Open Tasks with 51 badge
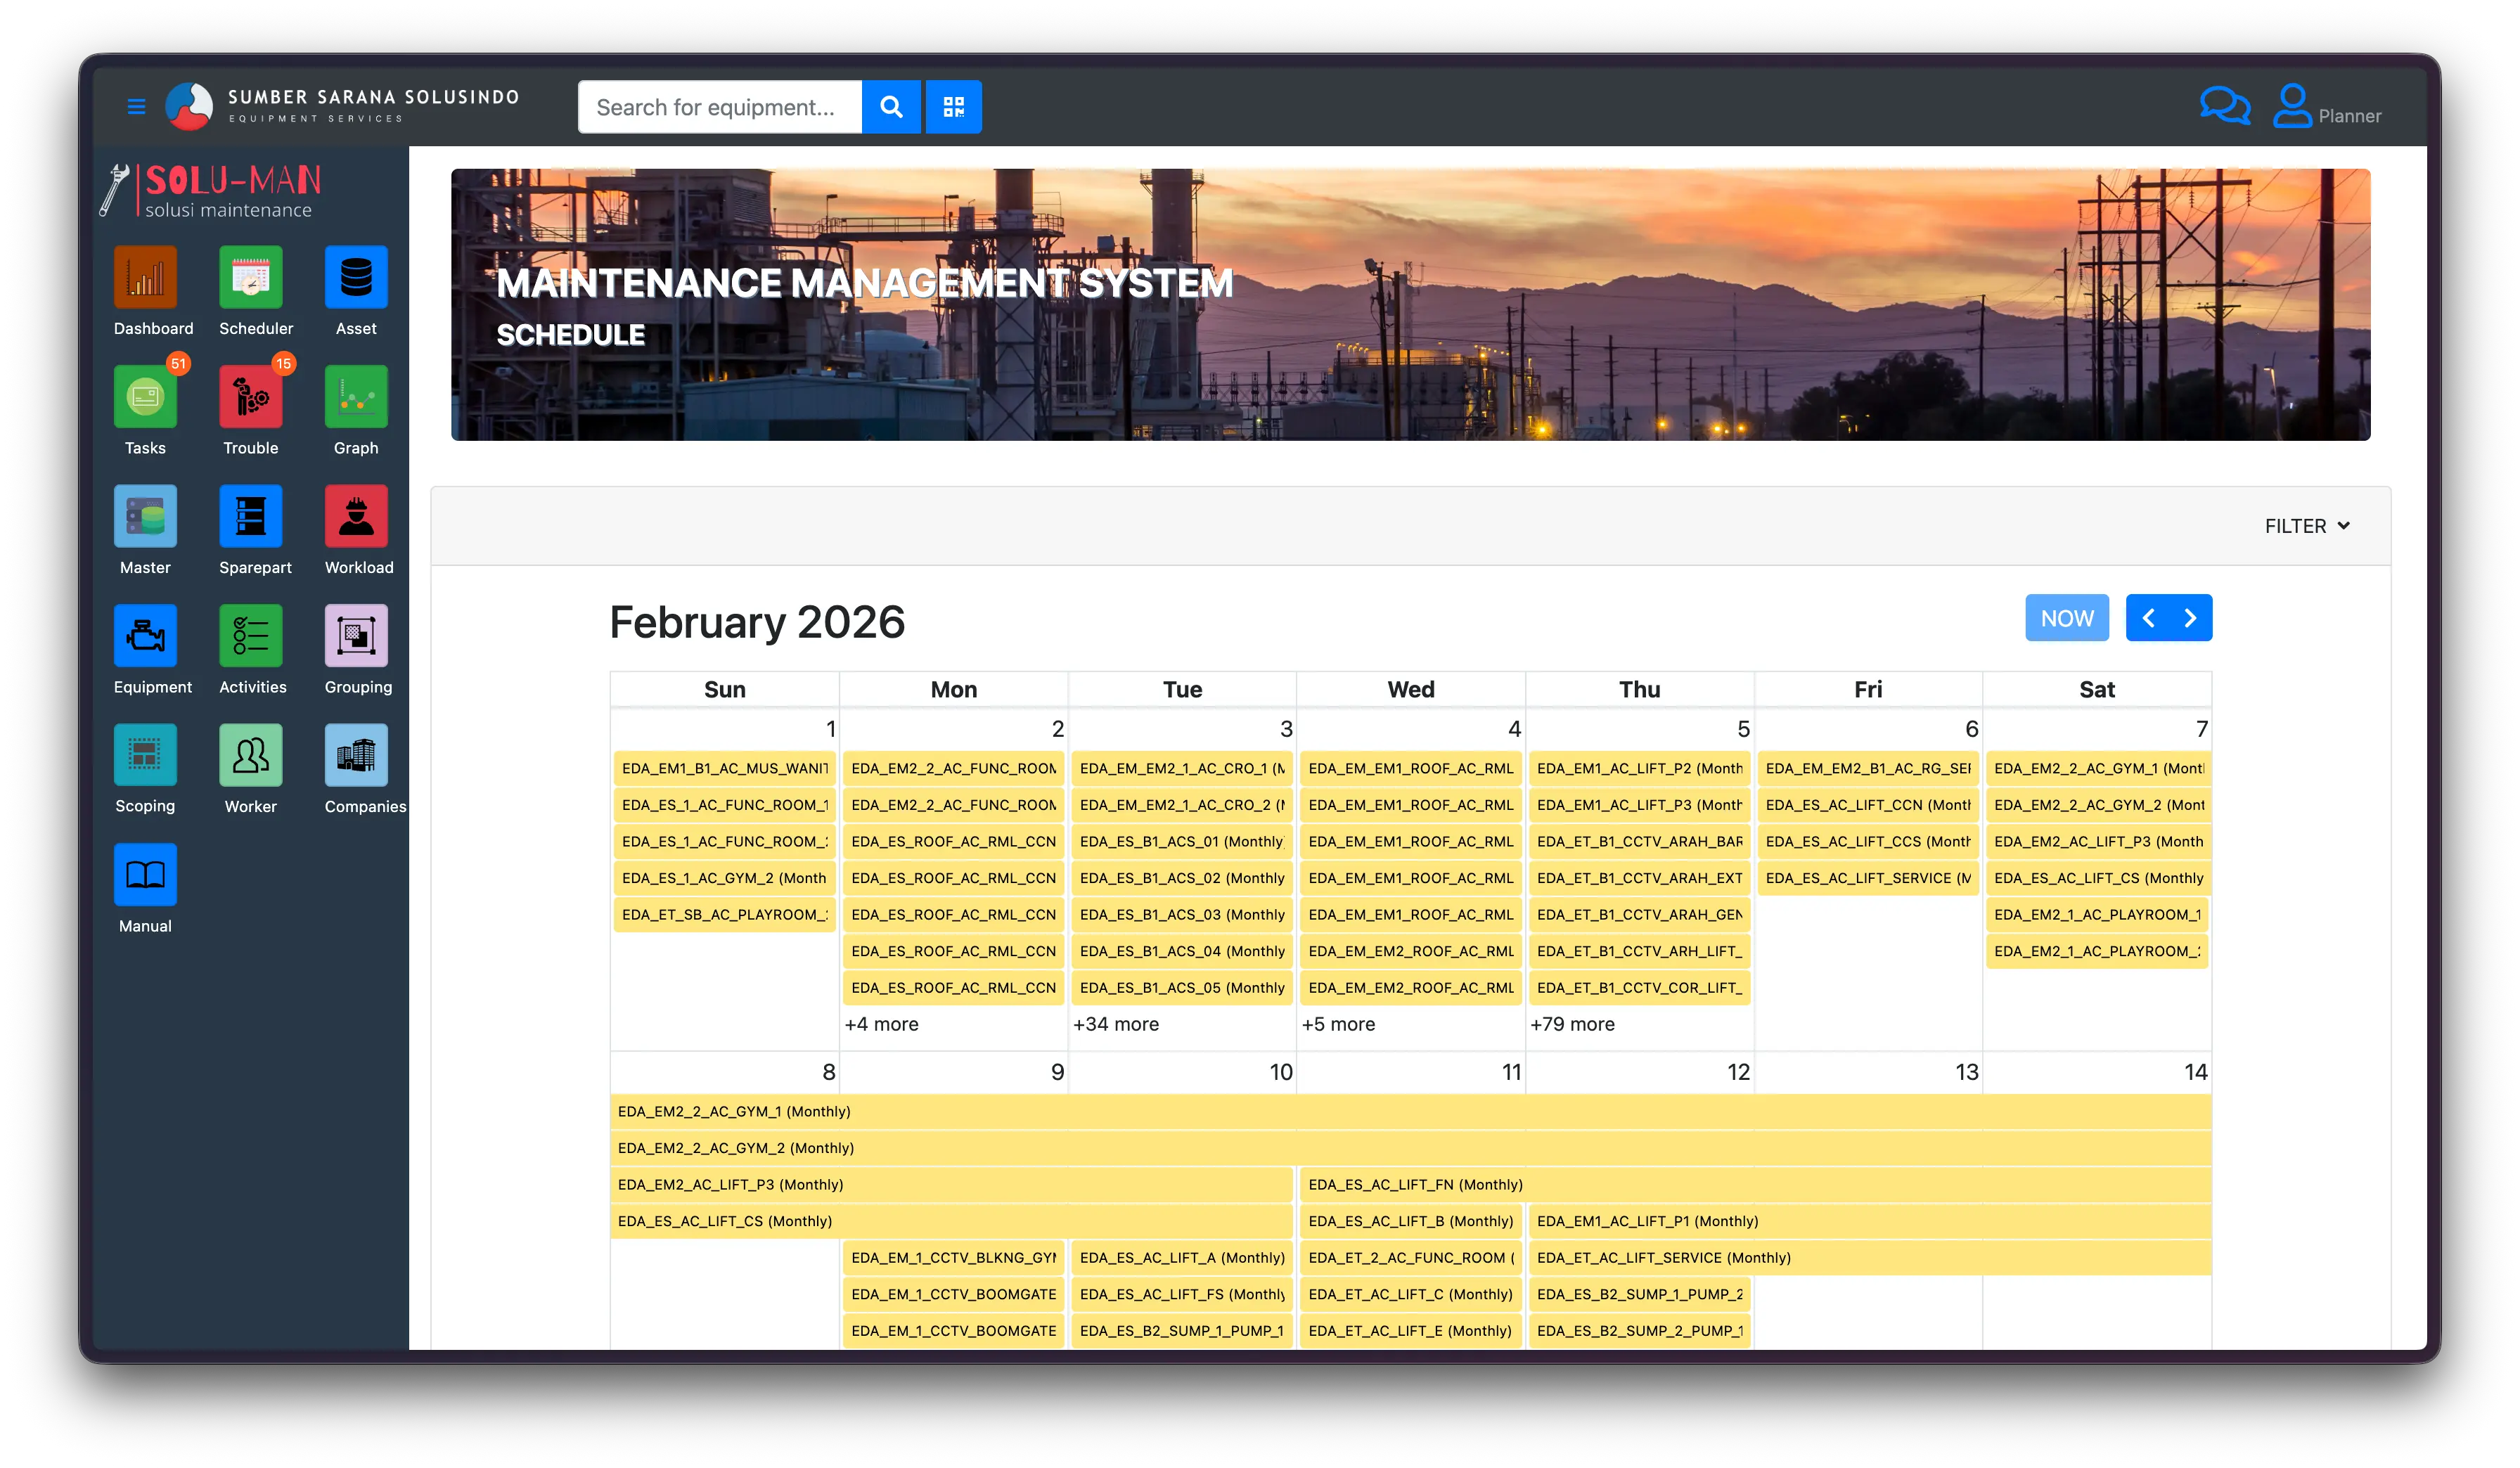The image size is (2520, 1468). [x=145, y=397]
